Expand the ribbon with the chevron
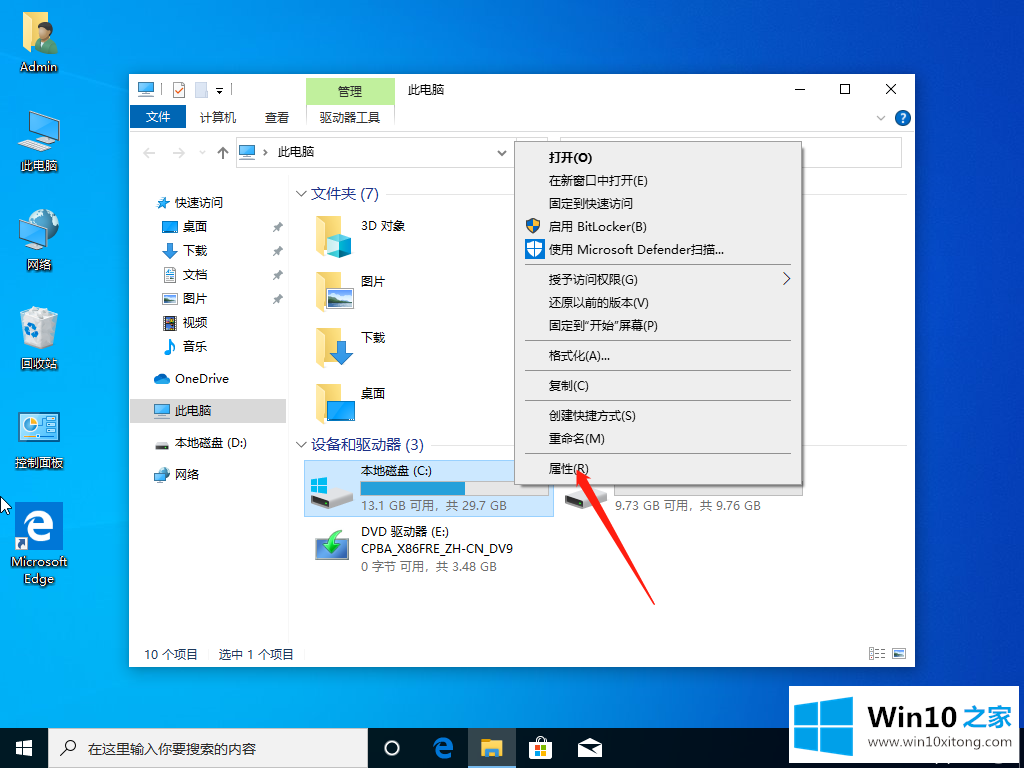The height and width of the screenshot is (768, 1024). [880, 118]
